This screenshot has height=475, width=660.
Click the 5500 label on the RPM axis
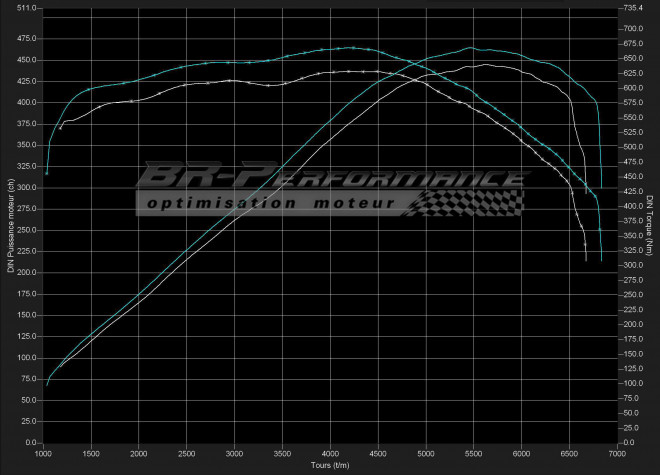[474, 452]
